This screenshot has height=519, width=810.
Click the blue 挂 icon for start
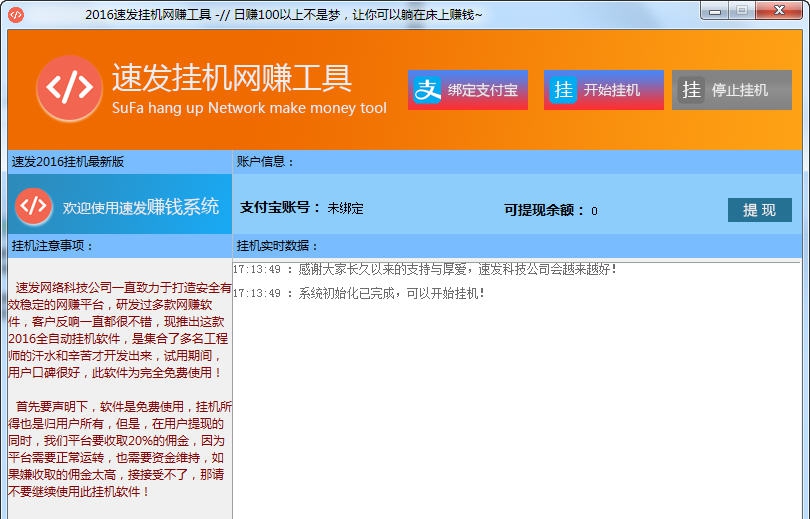pyautogui.click(x=563, y=90)
